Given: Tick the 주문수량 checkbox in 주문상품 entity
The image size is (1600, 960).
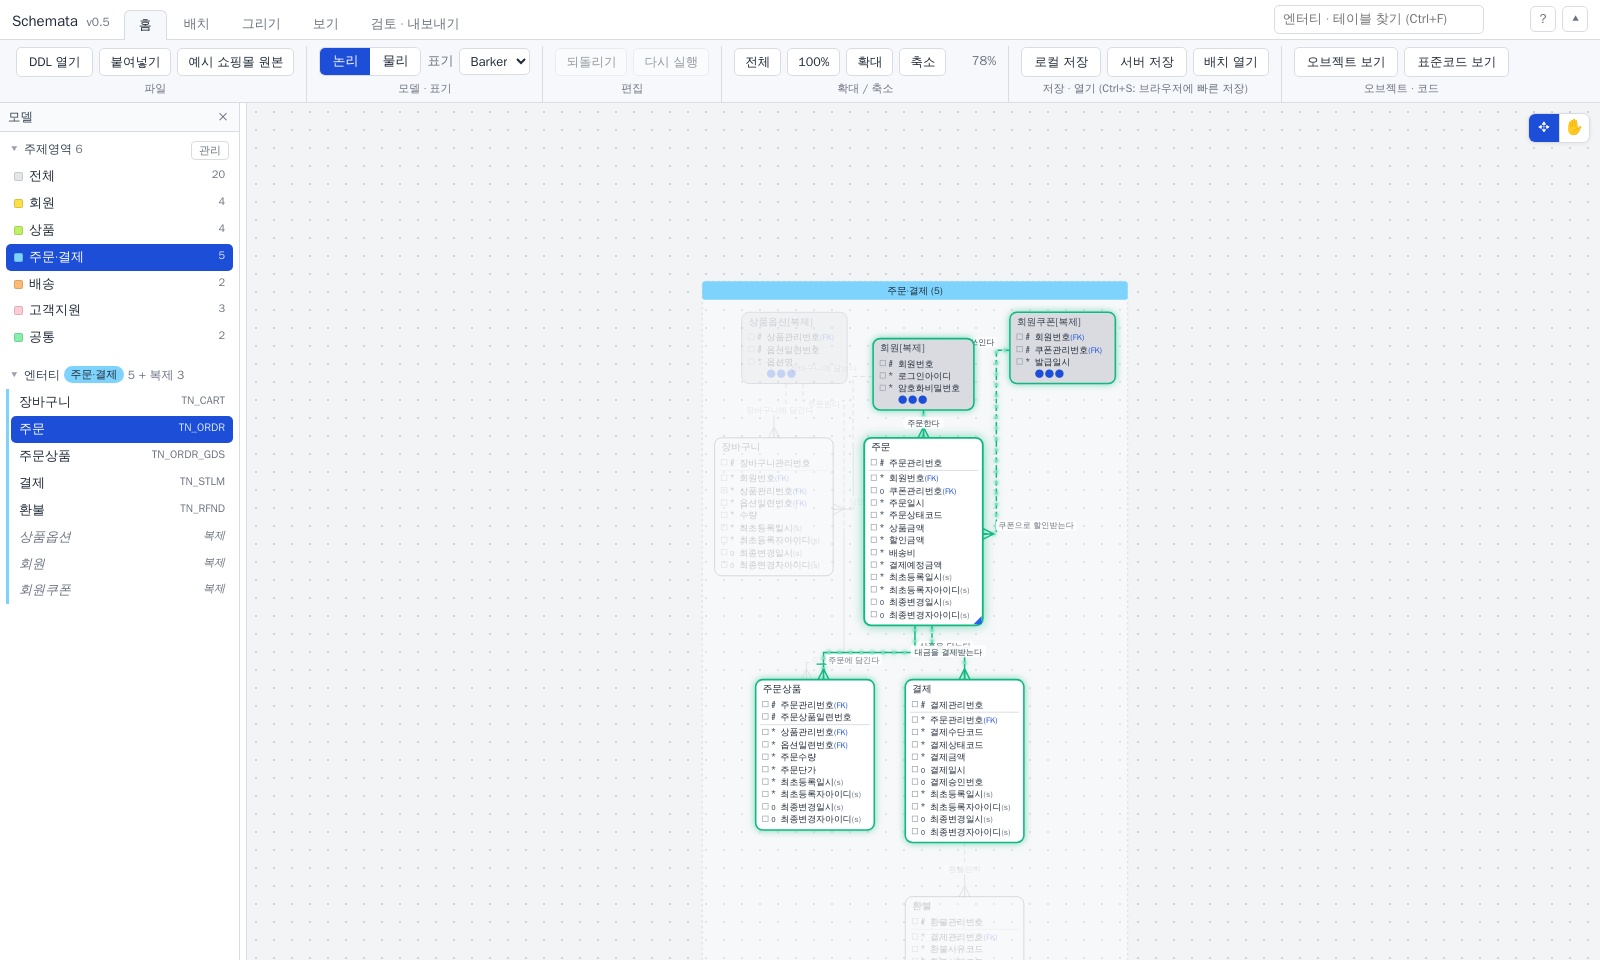Looking at the screenshot, I should (x=765, y=757).
